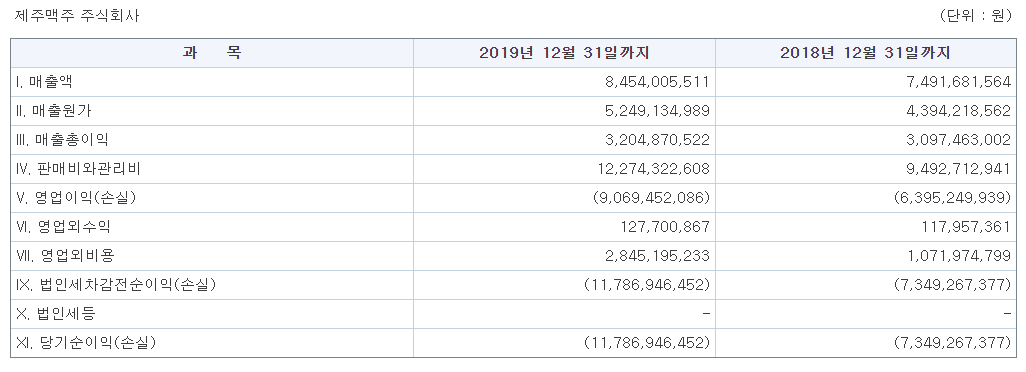Click value 117,957,361

click(x=966, y=227)
